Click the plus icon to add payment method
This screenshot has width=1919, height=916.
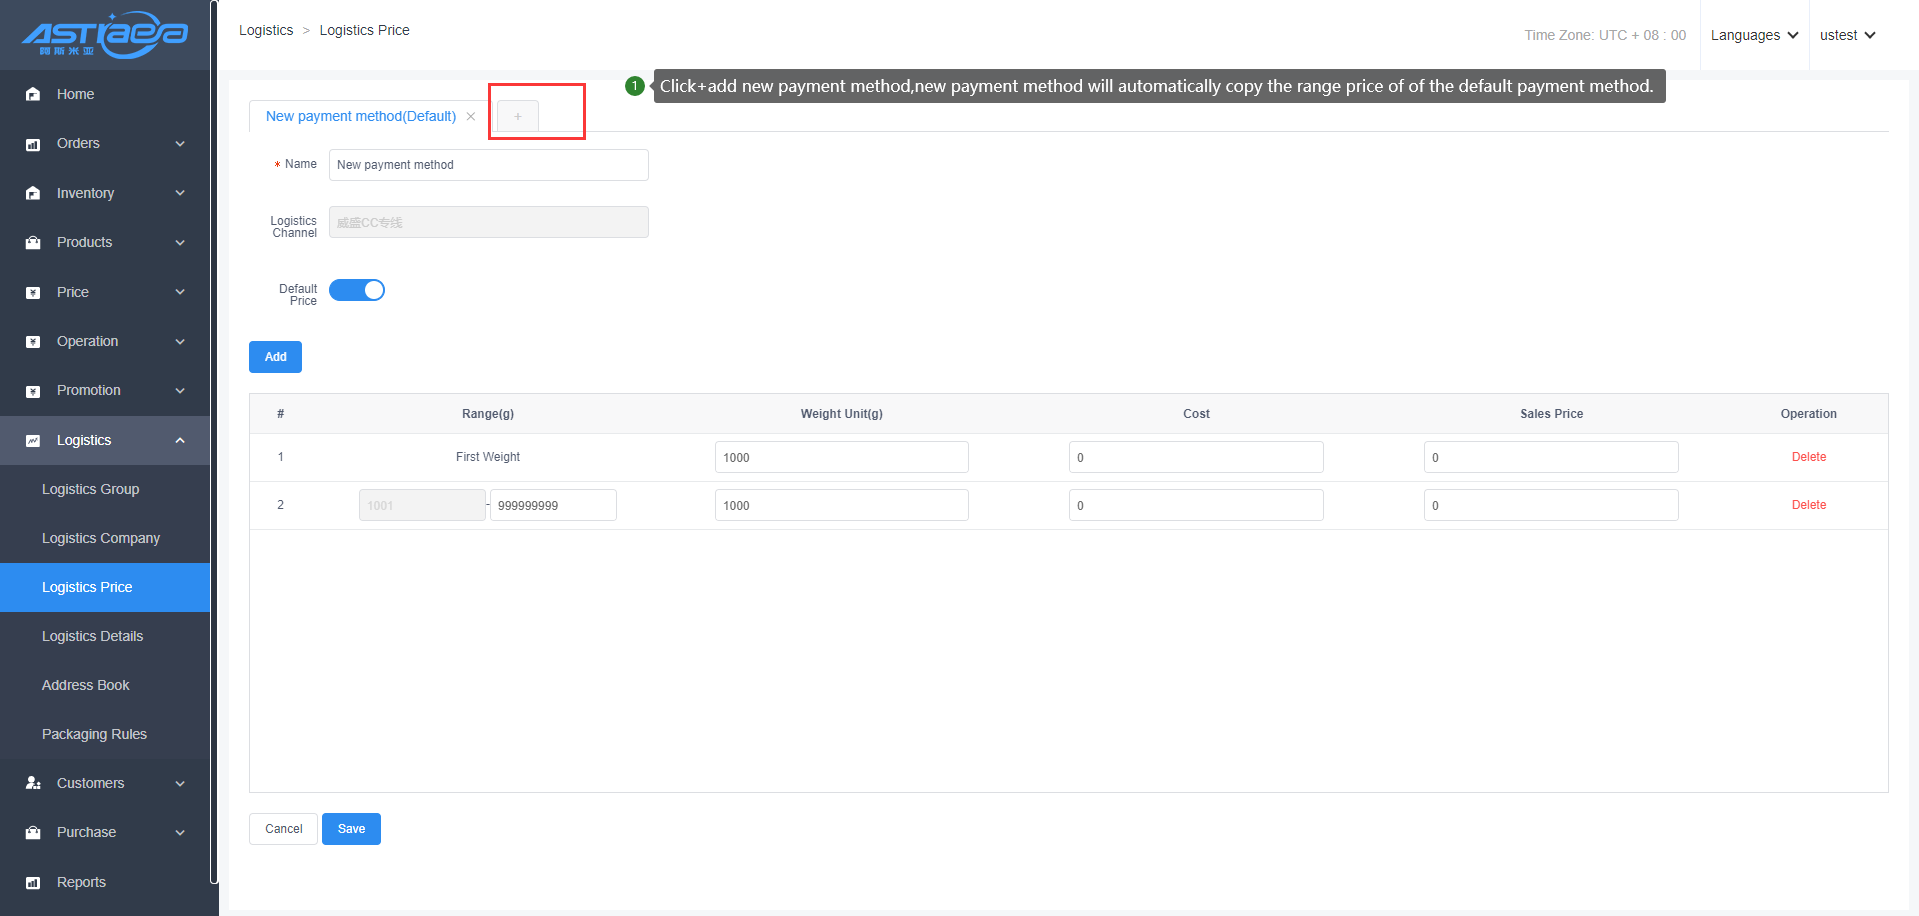(518, 117)
